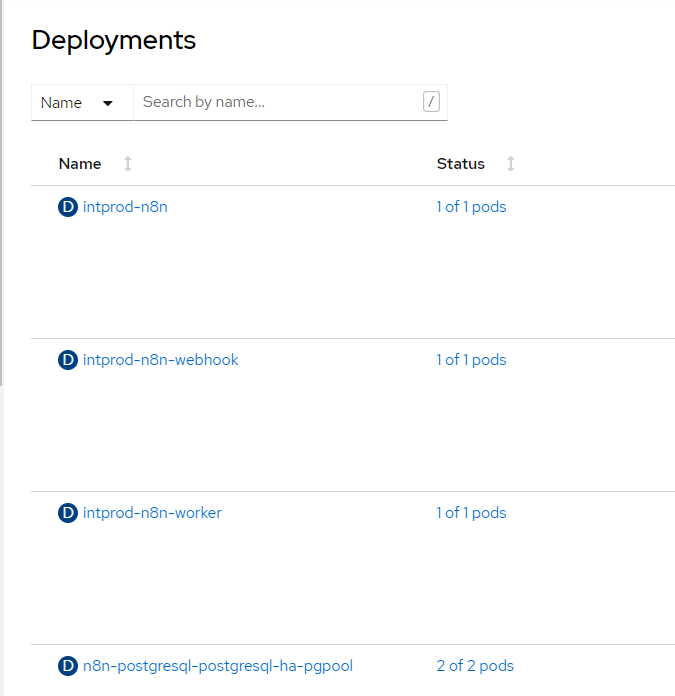View pods status of intprod-n8n-worker
This screenshot has height=696, width=675.
[471, 513]
